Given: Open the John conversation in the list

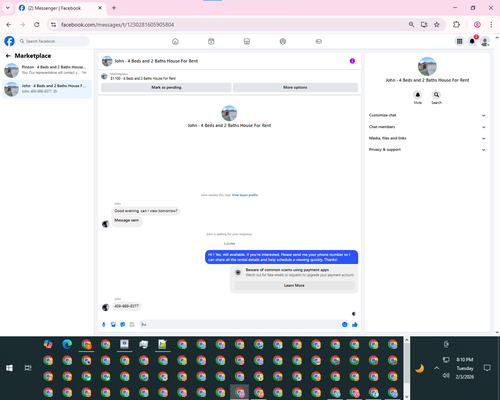Looking at the screenshot, I should pyautogui.click(x=47, y=89).
